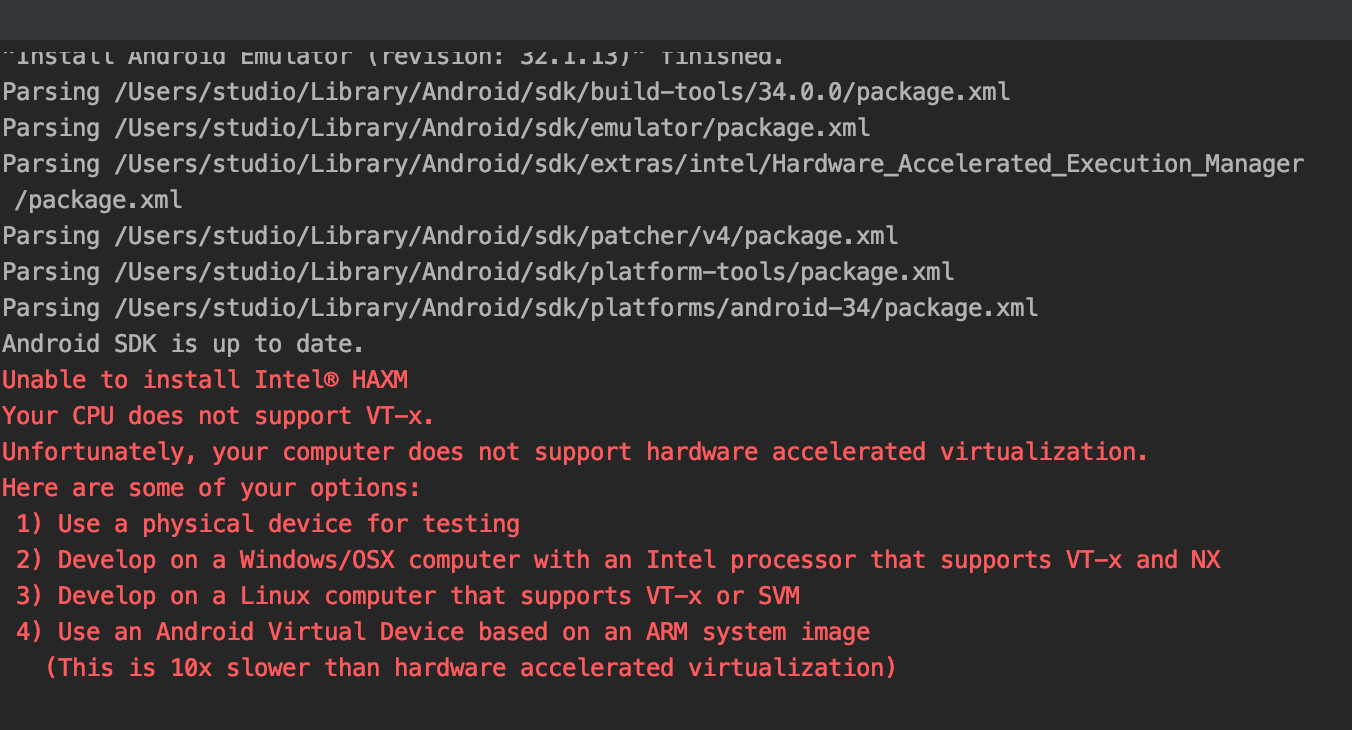Click 'Your CPU does not support VT-x.' line
Screen dimensions: 1352x730
[x=218, y=416]
